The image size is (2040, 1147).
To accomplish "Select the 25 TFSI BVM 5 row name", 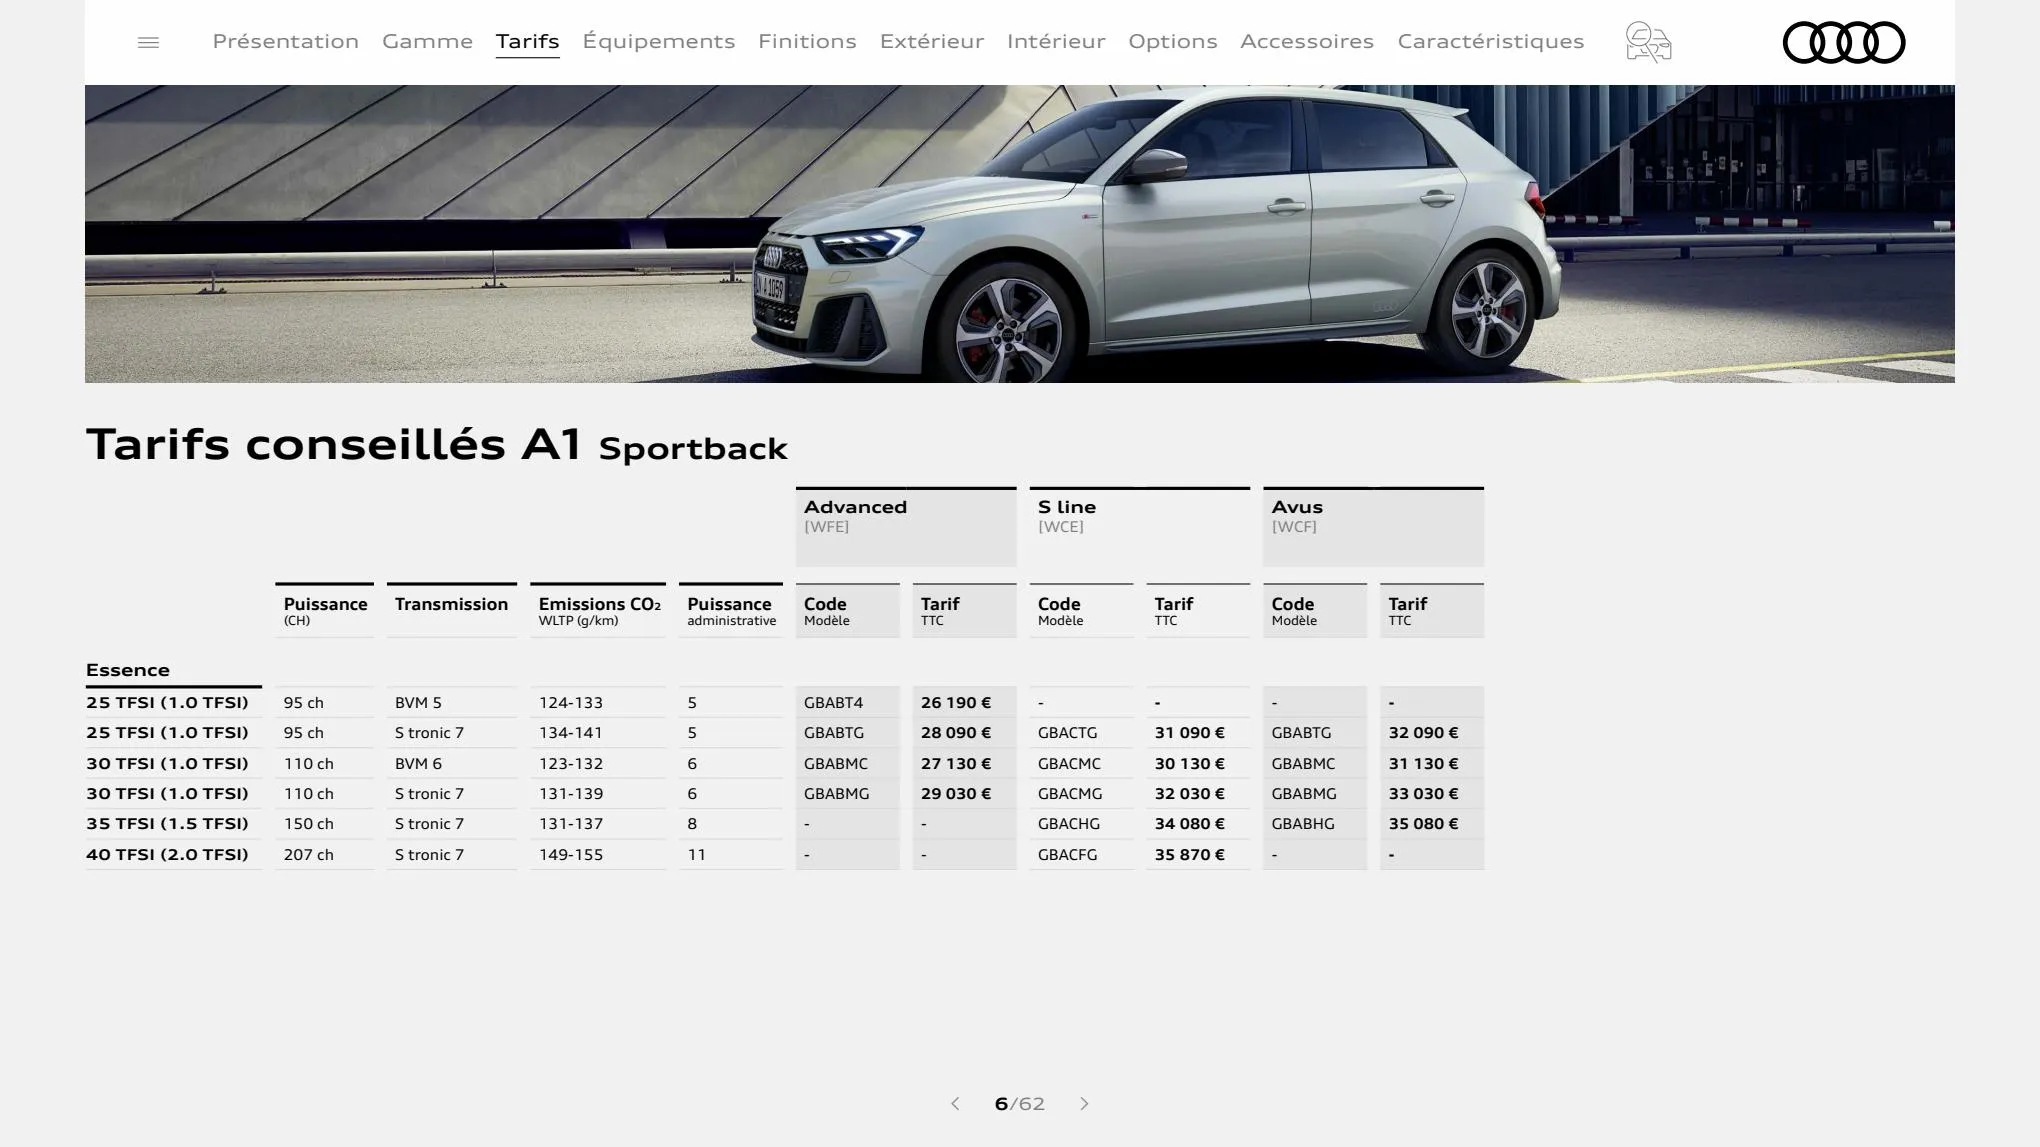I will 167,702.
